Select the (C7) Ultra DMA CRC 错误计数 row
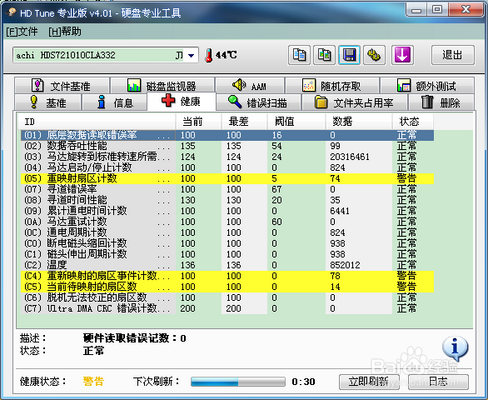Screen dimensions: 488x400 (x=227, y=308)
